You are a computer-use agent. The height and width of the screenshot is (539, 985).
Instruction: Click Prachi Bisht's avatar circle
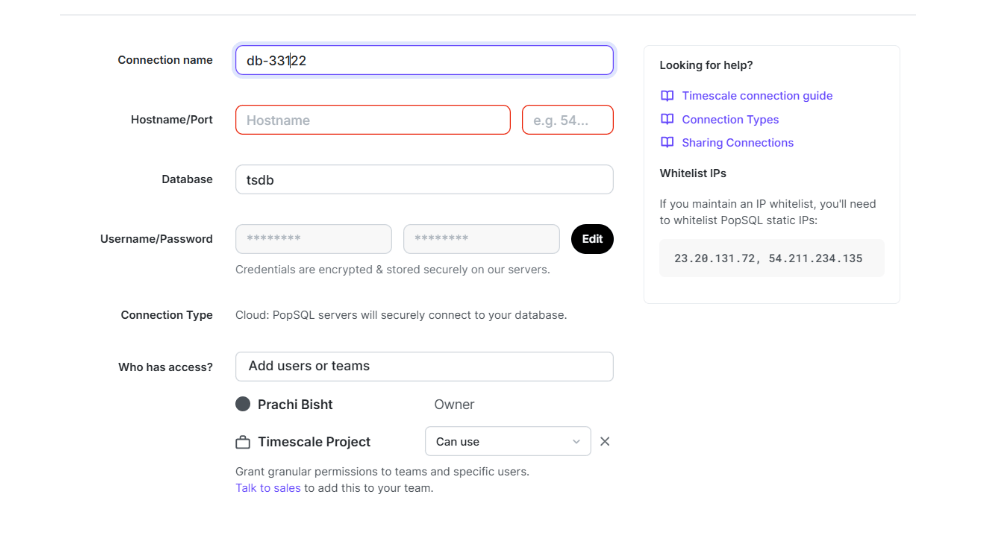pyautogui.click(x=243, y=404)
